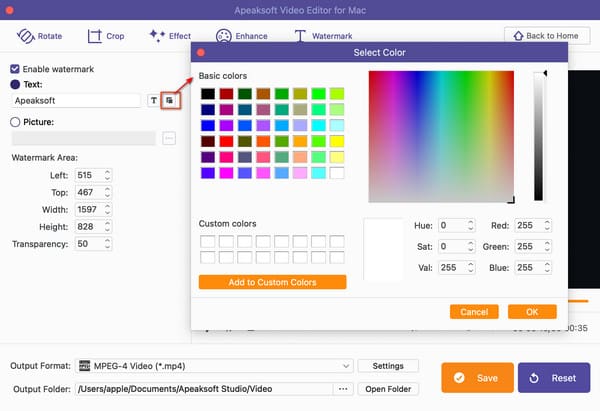Click Back to Home button
The image size is (600, 411).
547,36
